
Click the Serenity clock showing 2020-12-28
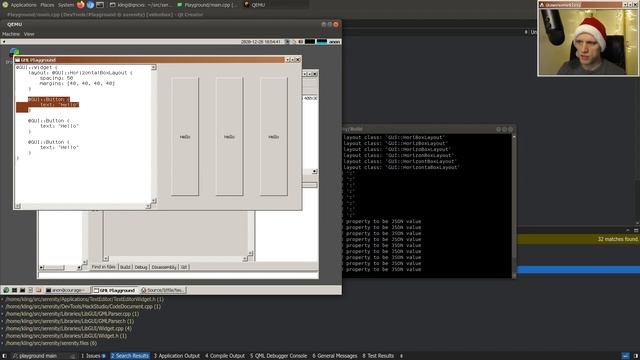[261, 42]
